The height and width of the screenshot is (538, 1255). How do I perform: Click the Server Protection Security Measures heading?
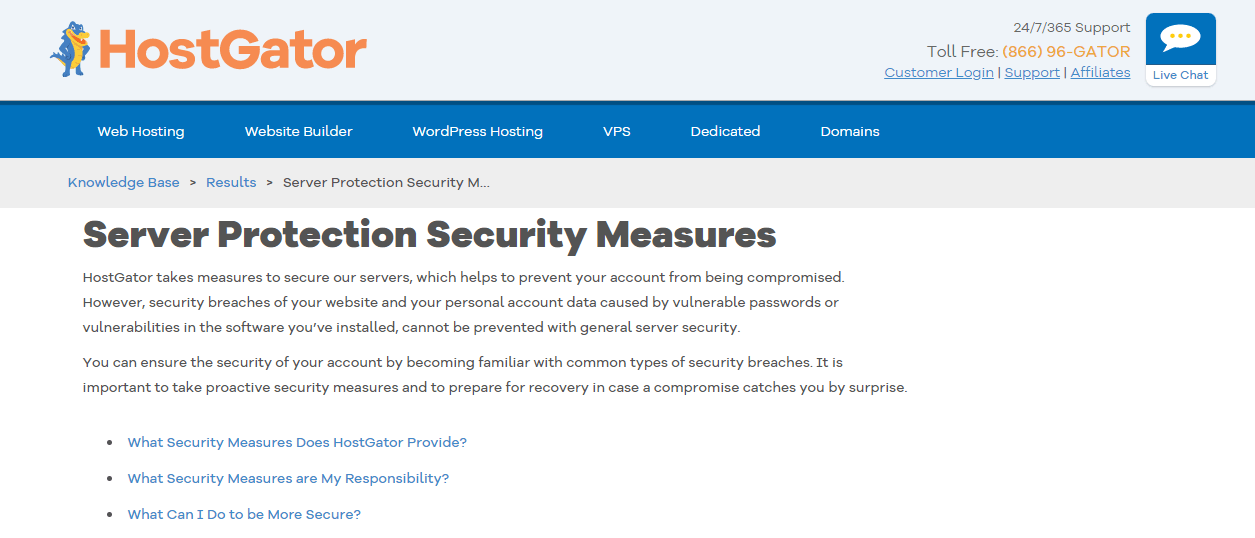430,235
